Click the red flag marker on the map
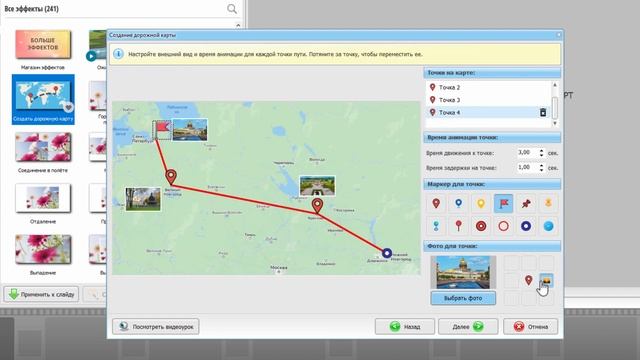 162,130
